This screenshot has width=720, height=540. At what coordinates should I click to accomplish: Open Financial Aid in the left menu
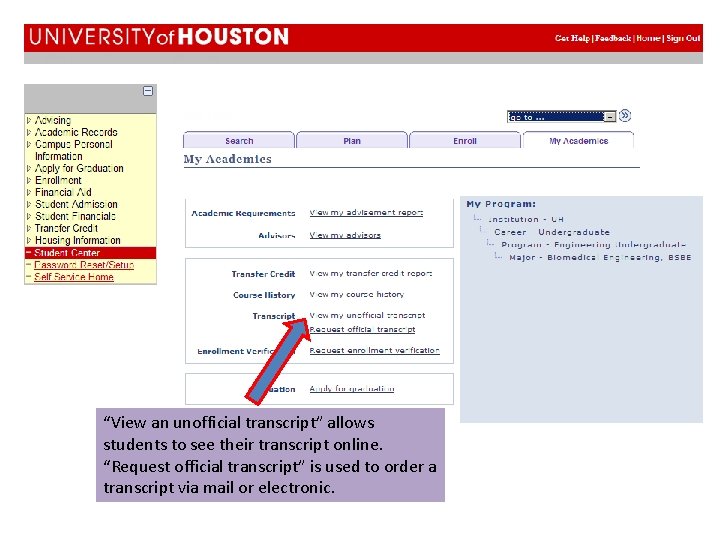tap(63, 192)
